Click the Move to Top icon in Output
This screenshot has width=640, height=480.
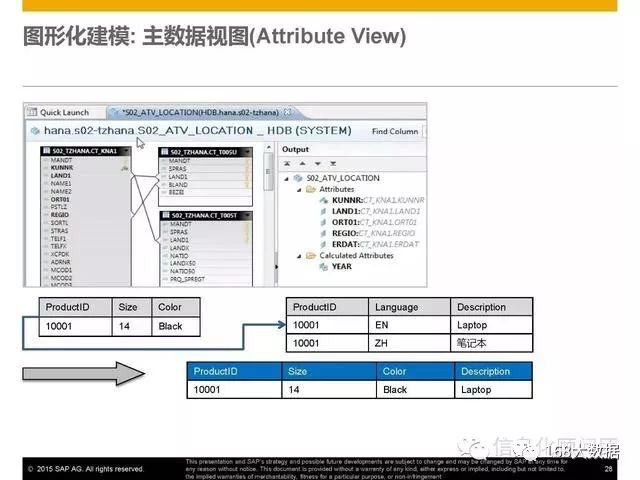pos(287,163)
